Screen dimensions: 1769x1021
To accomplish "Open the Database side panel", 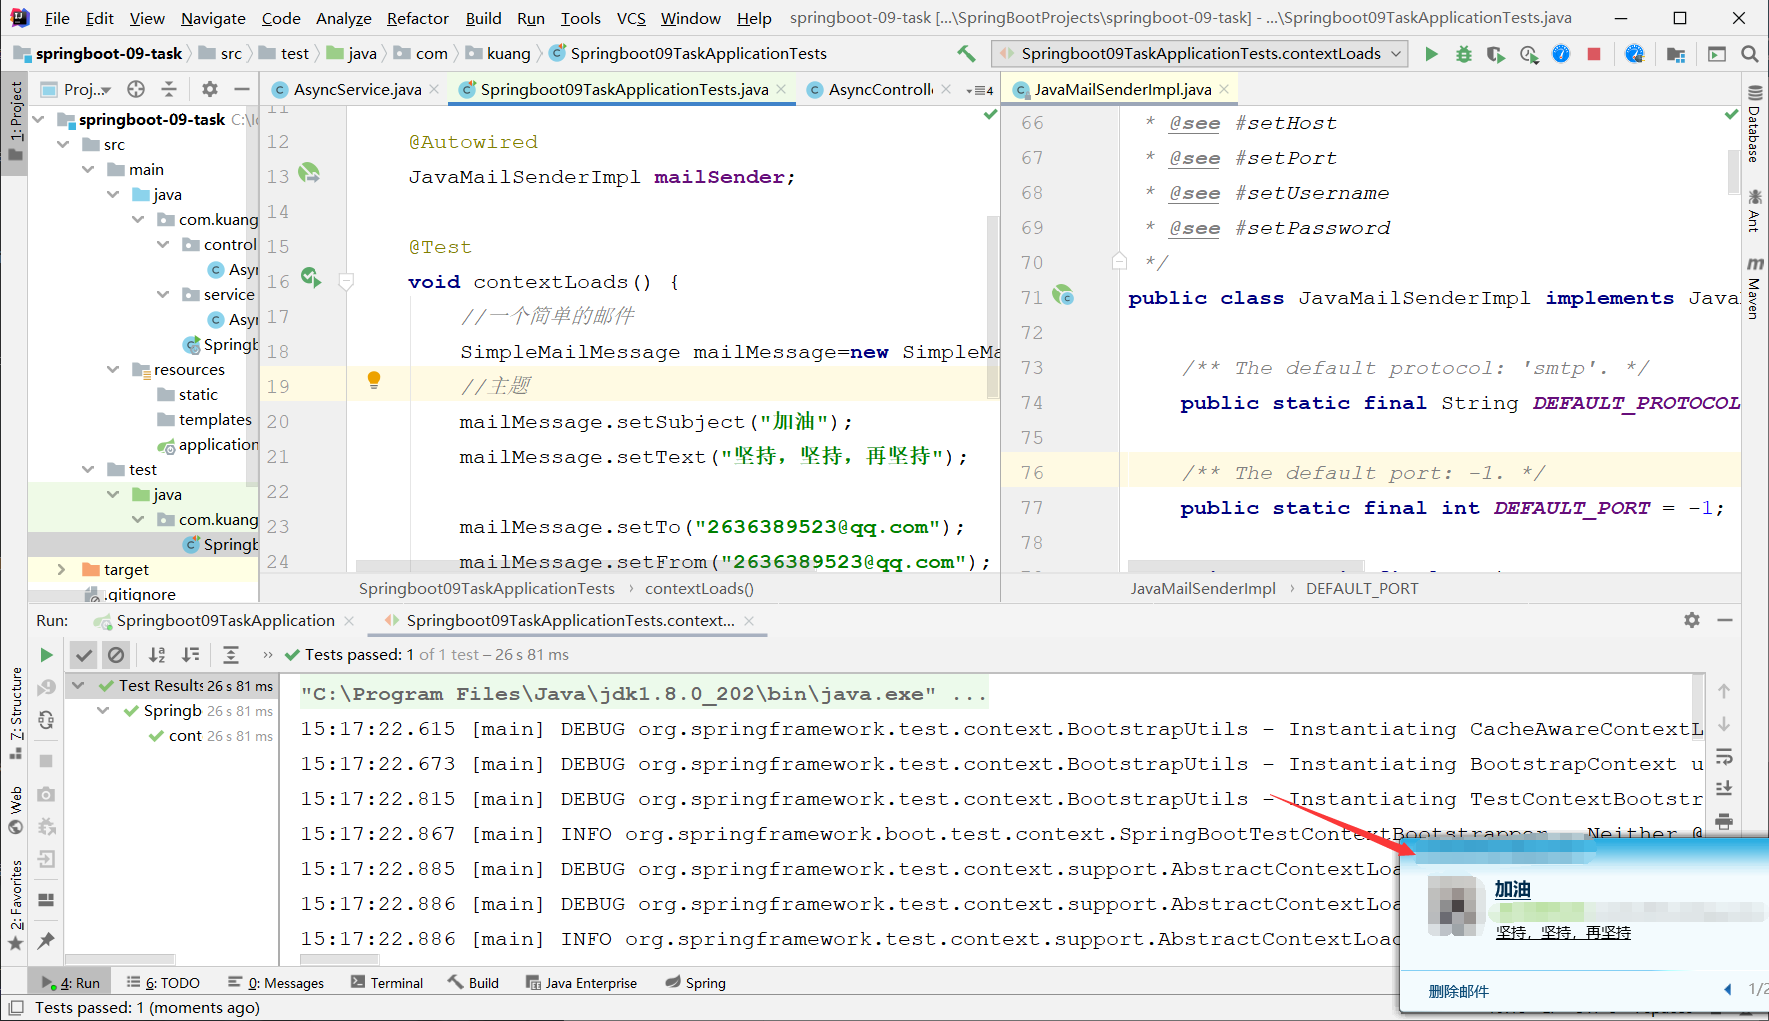I will [1755, 125].
